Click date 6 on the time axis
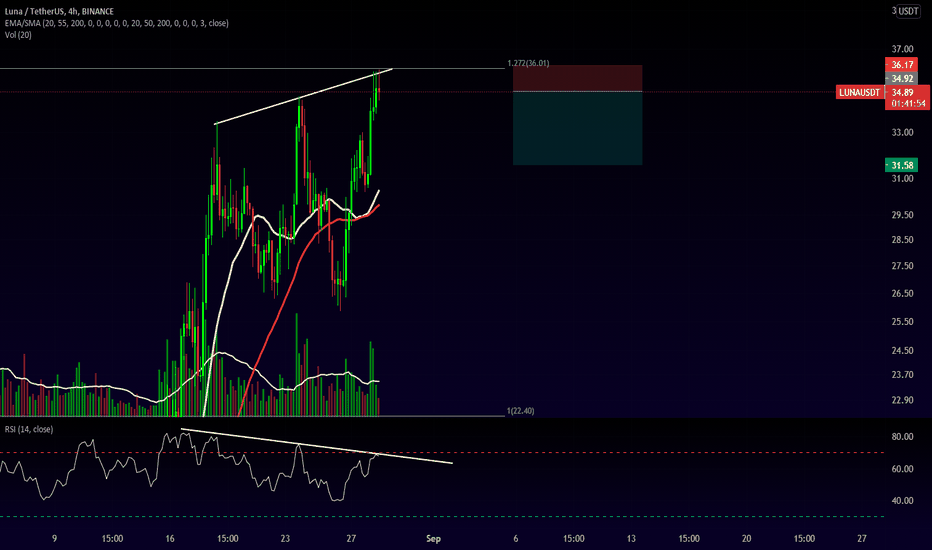 516,539
